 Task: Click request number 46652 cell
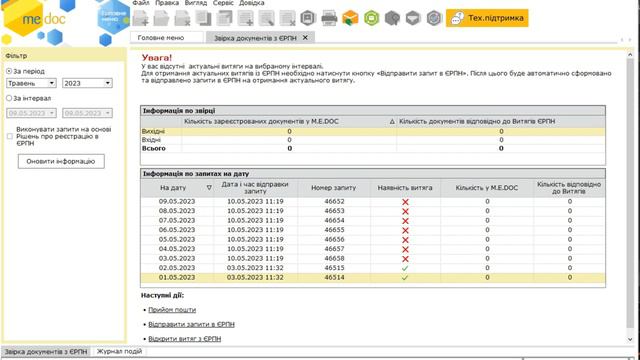coord(334,202)
